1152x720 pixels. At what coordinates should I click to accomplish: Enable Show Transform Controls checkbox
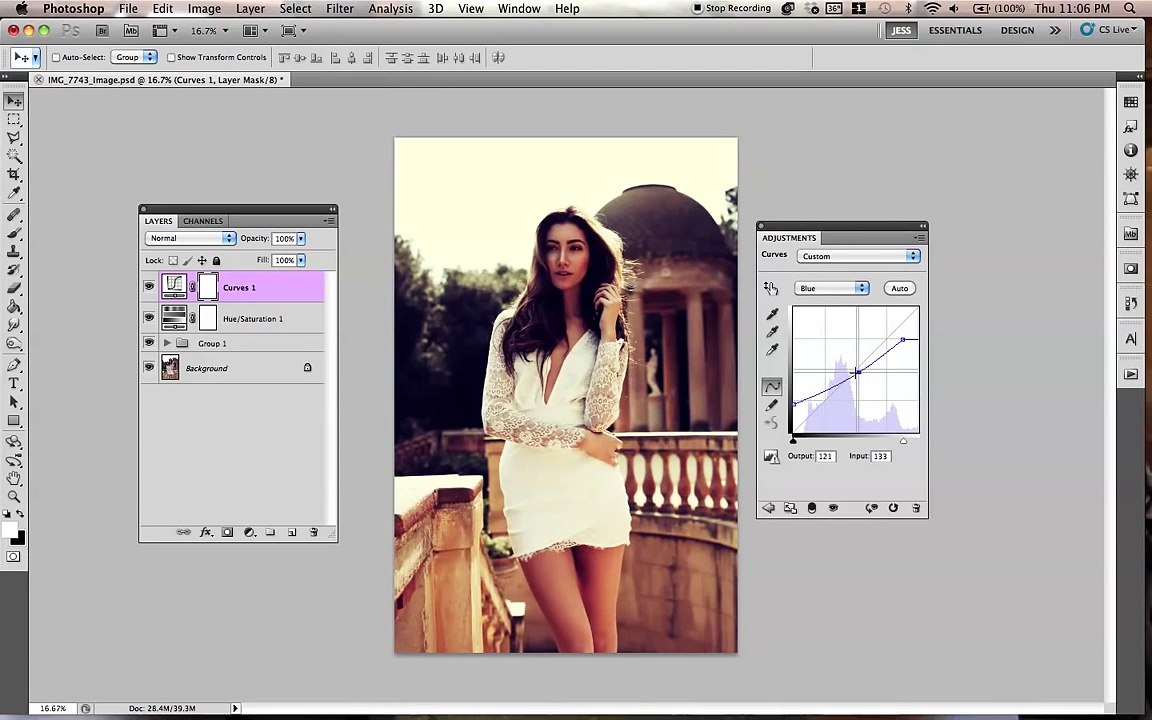(x=171, y=57)
